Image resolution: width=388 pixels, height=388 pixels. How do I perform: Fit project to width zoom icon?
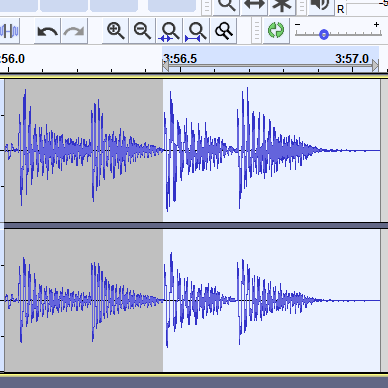coord(196,31)
